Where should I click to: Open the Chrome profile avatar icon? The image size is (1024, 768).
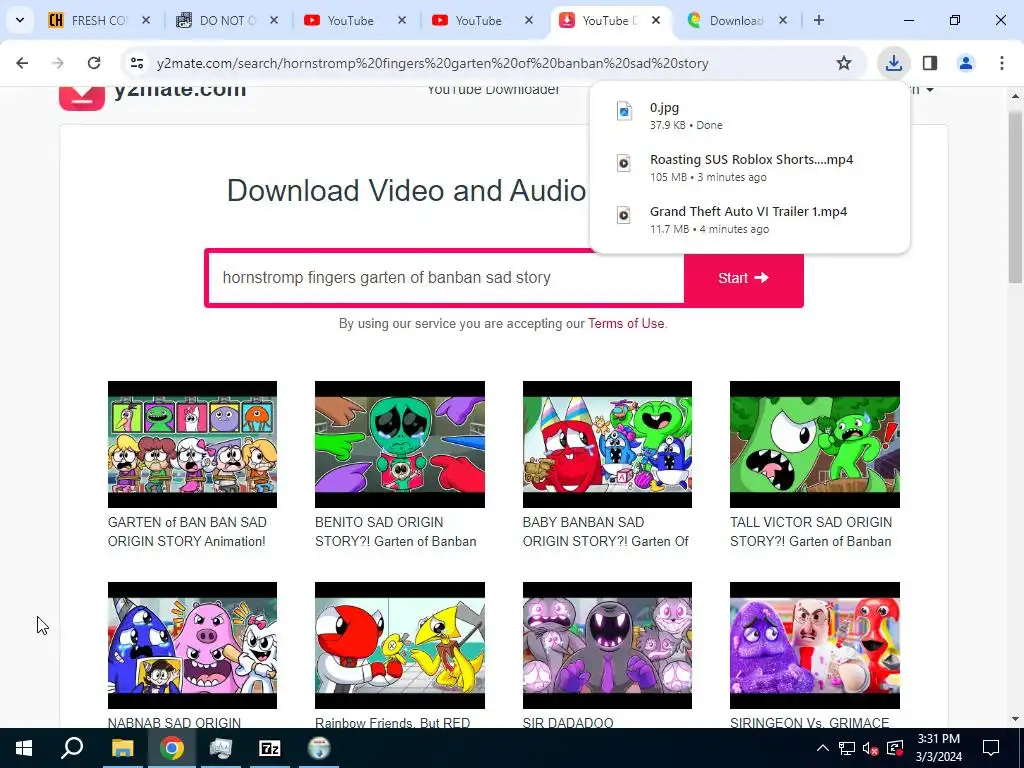pos(966,63)
